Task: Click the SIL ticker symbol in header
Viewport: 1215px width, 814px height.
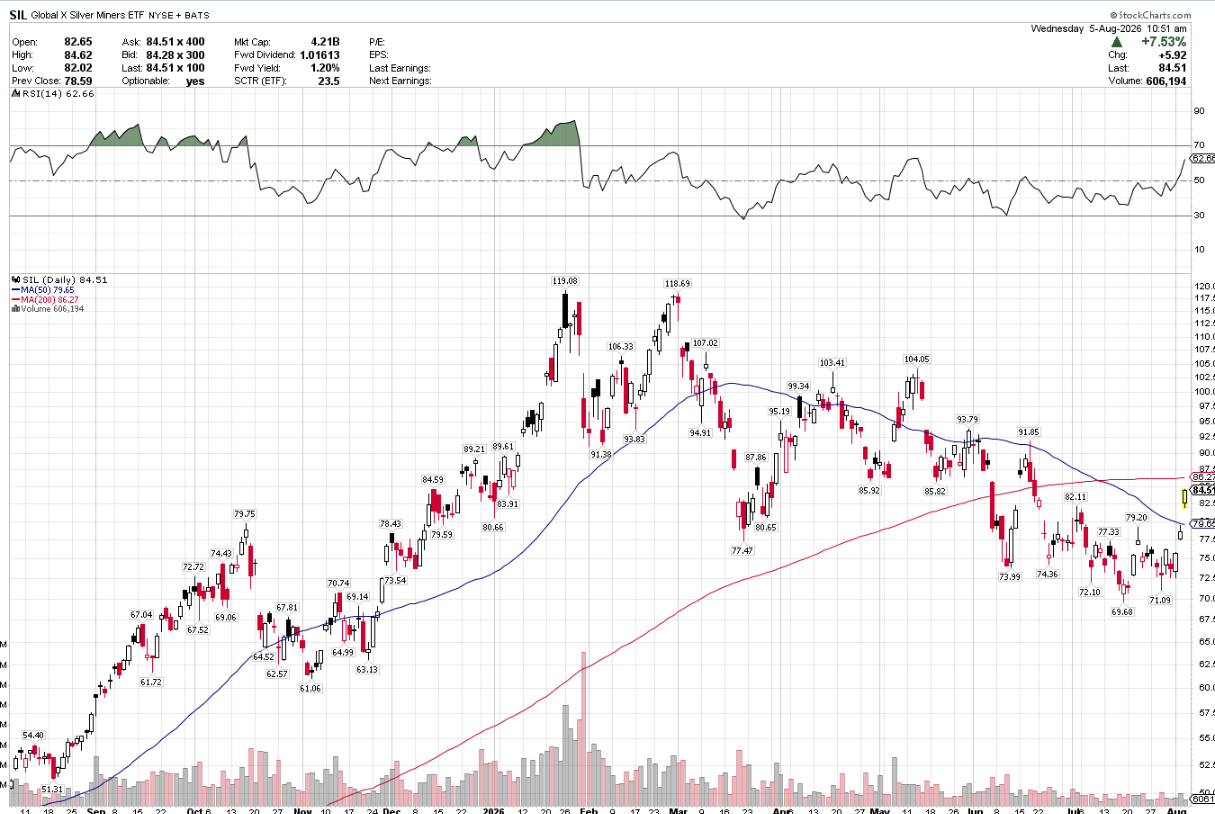Action: click(x=20, y=16)
